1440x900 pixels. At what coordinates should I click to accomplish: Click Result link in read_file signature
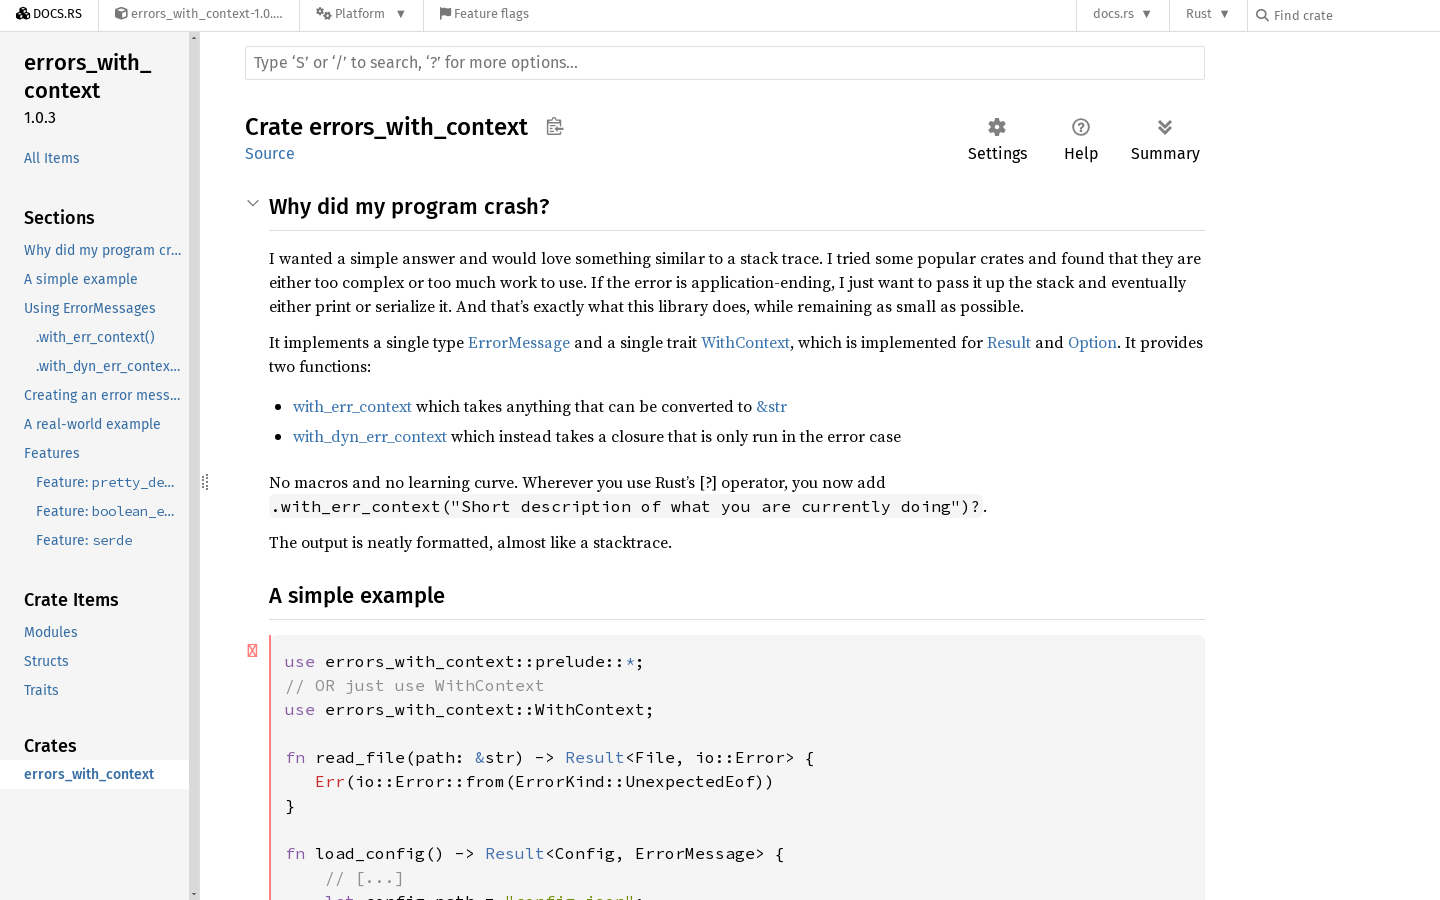click(594, 757)
